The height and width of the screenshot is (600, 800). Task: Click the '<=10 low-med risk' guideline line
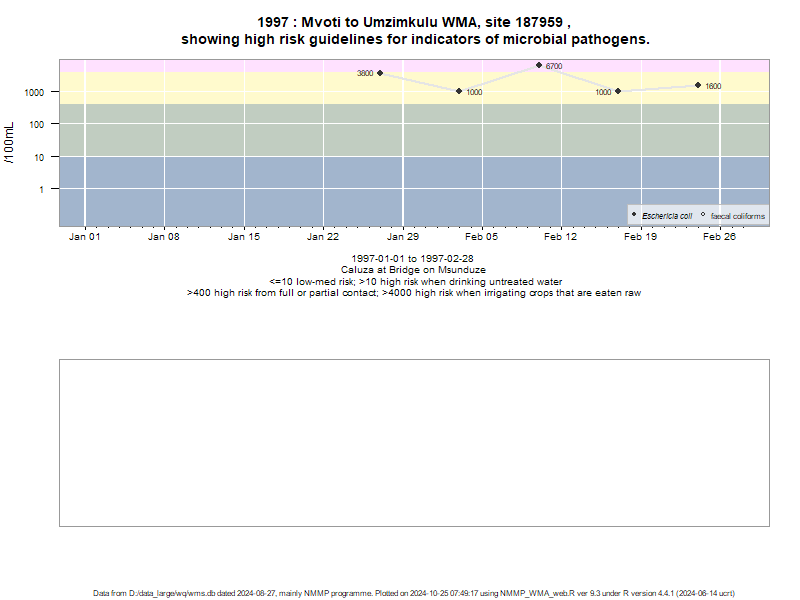(x=415, y=282)
